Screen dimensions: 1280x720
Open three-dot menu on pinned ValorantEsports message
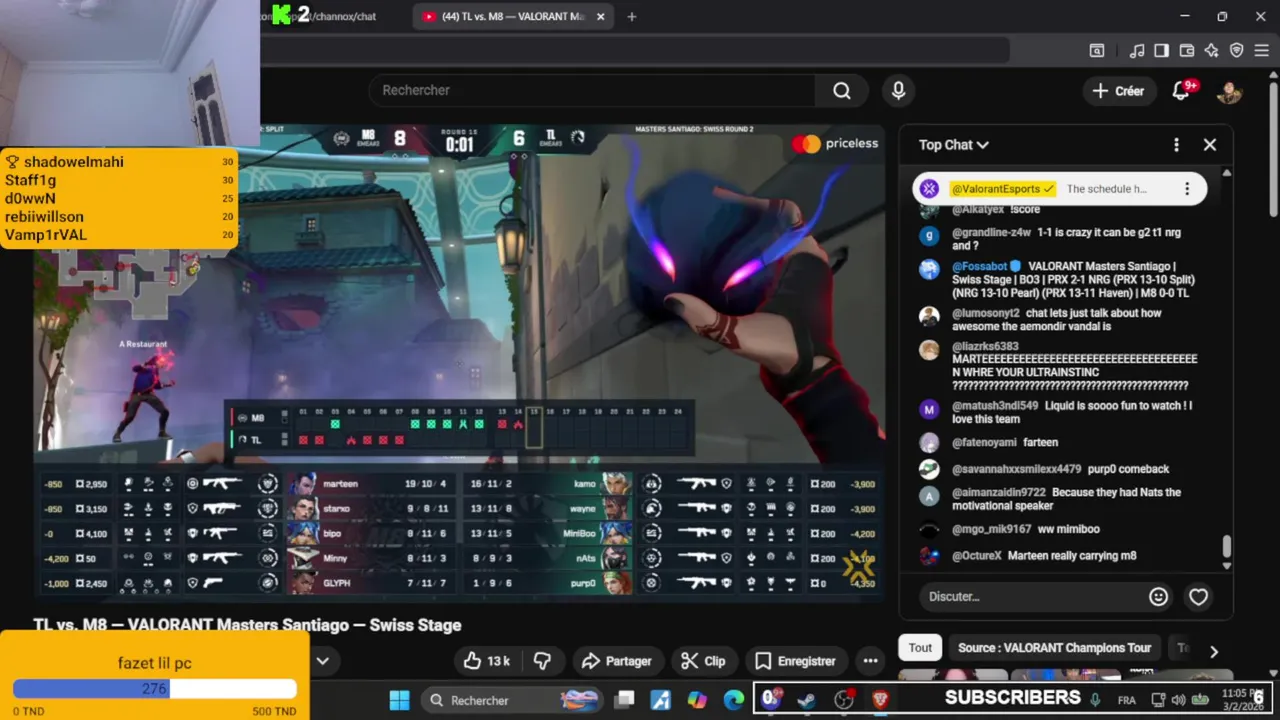[1187, 189]
